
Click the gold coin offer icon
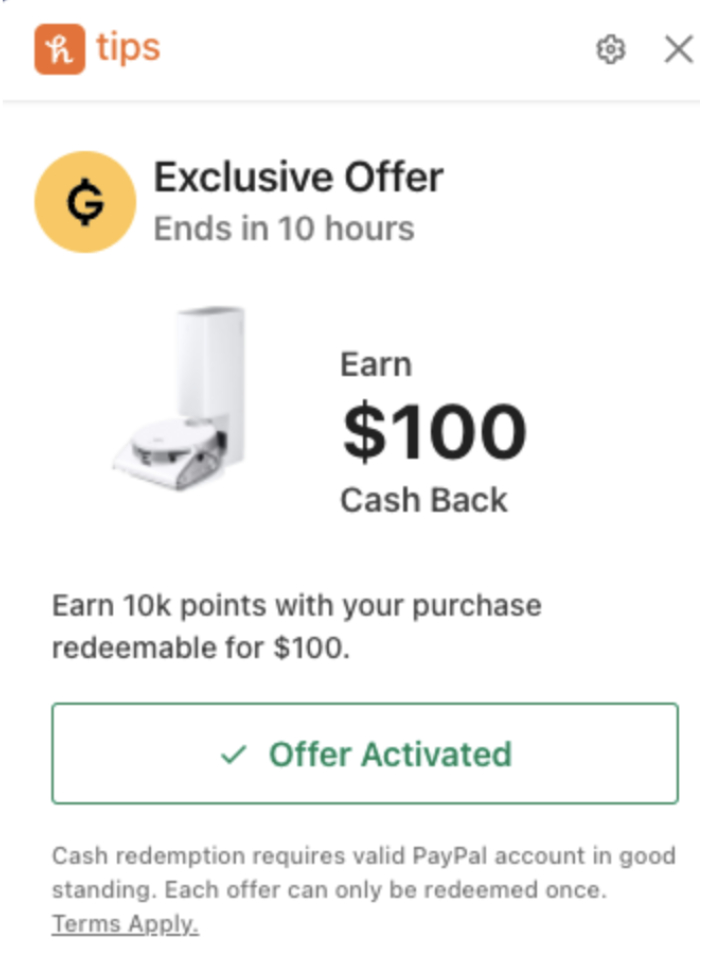85,202
